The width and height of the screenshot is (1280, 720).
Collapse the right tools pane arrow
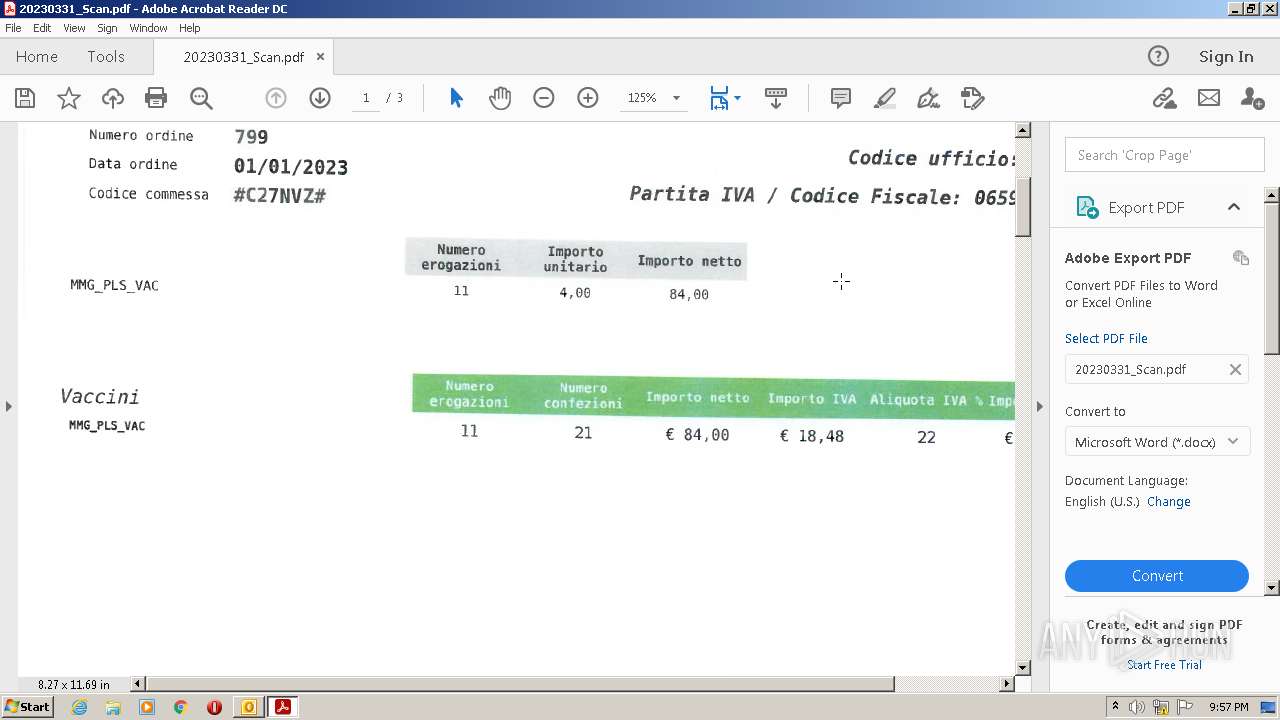(x=1039, y=406)
